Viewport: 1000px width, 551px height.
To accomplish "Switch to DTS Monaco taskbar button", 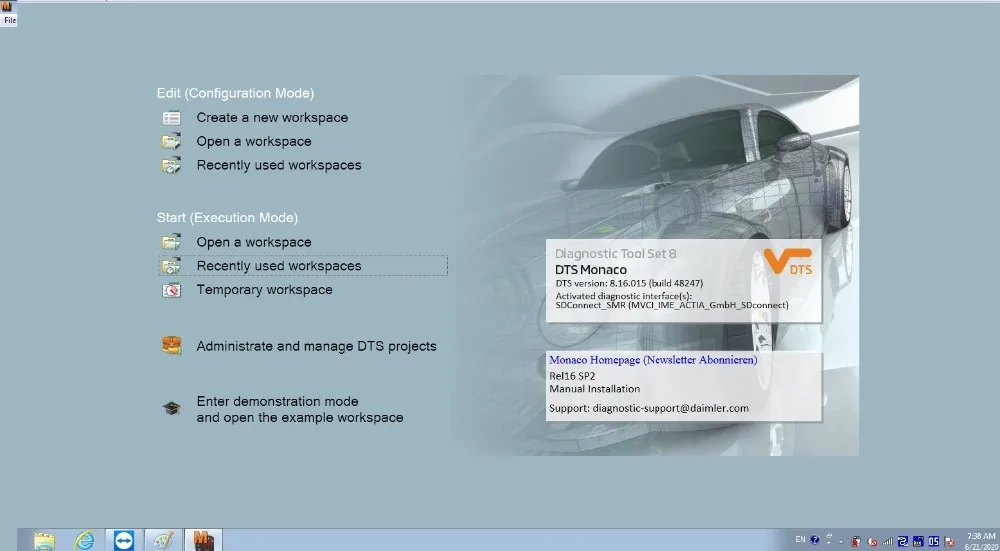I will [x=203, y=540].
